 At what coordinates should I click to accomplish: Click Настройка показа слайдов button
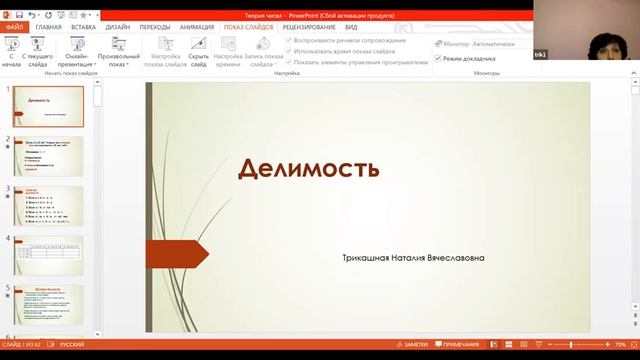pyautogui.click(x=165, y=52)
